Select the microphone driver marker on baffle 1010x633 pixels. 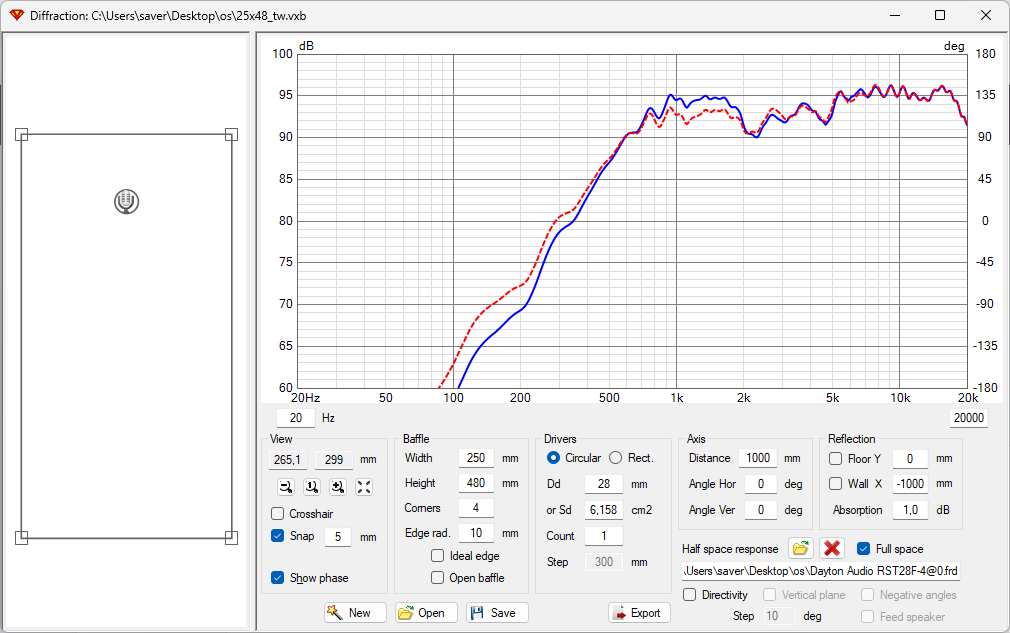(126, 201)
